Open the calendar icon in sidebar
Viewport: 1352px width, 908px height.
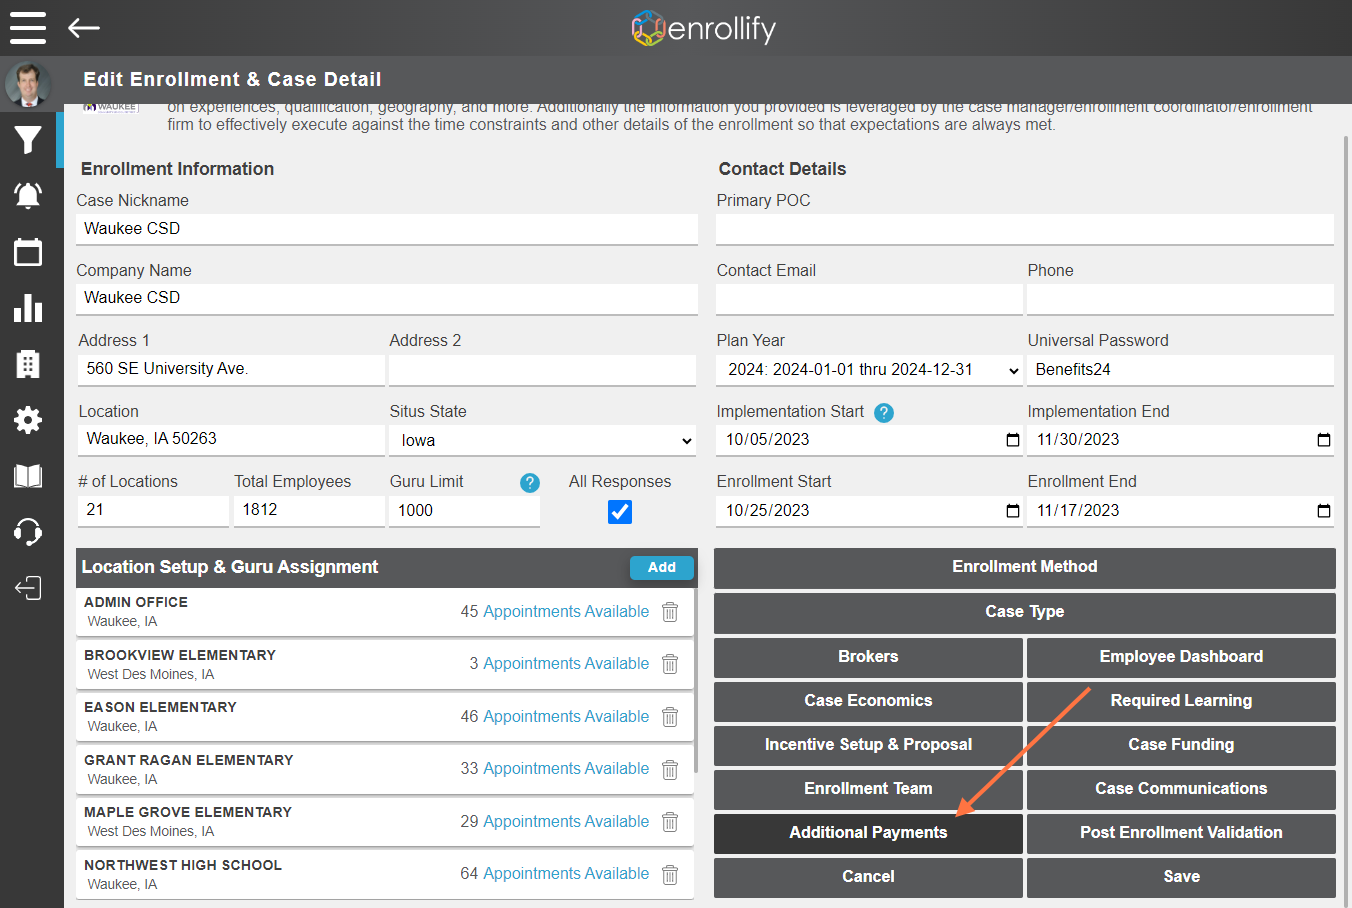28,252
